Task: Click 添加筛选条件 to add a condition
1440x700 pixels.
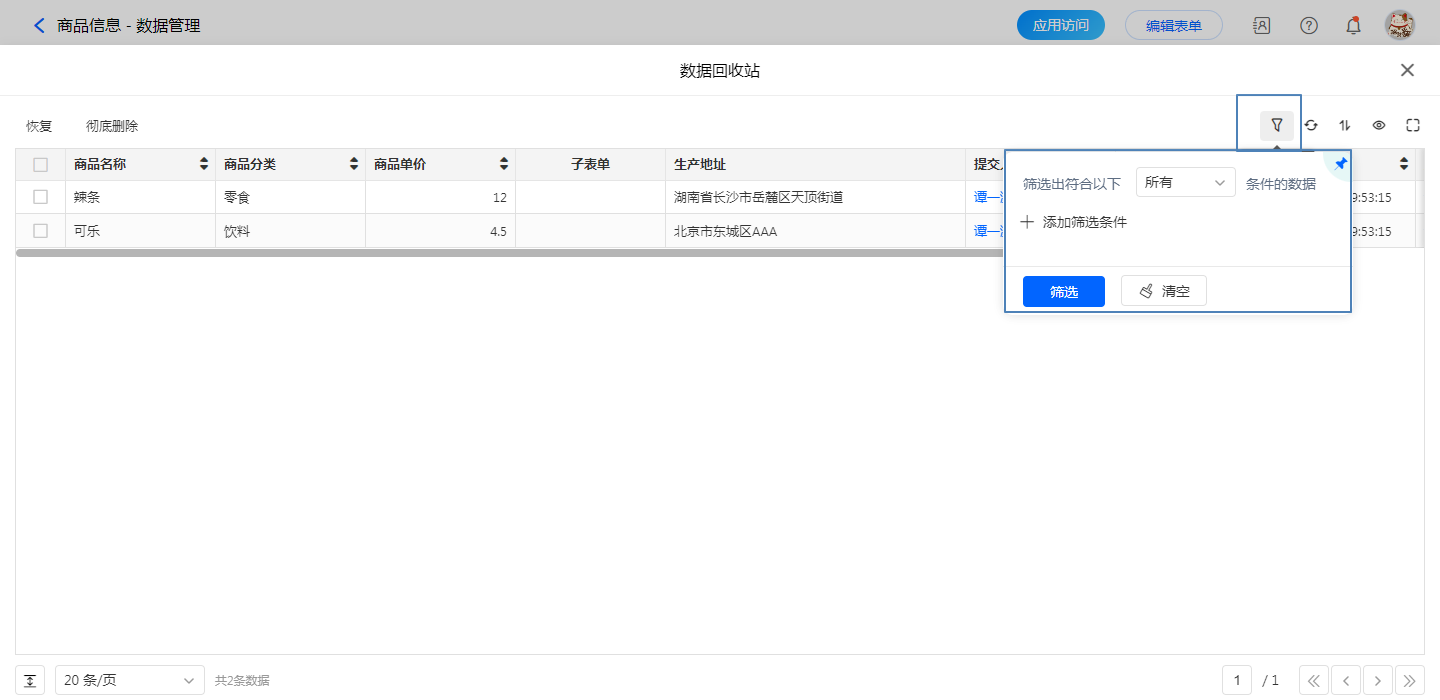Action: pyautogui.click(x=1074, y=222)
